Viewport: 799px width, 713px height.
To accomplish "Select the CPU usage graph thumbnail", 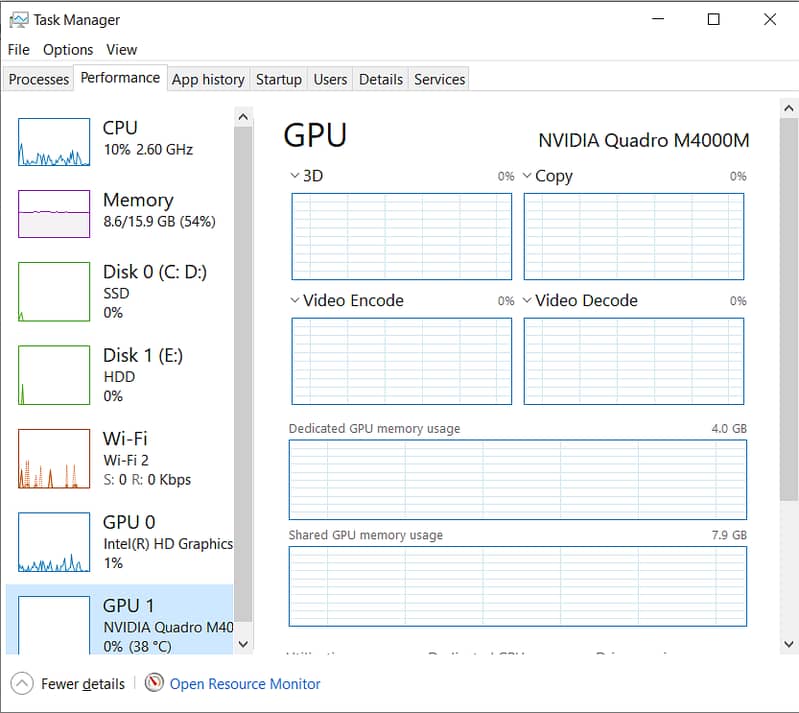I will (x=54, y=142).
